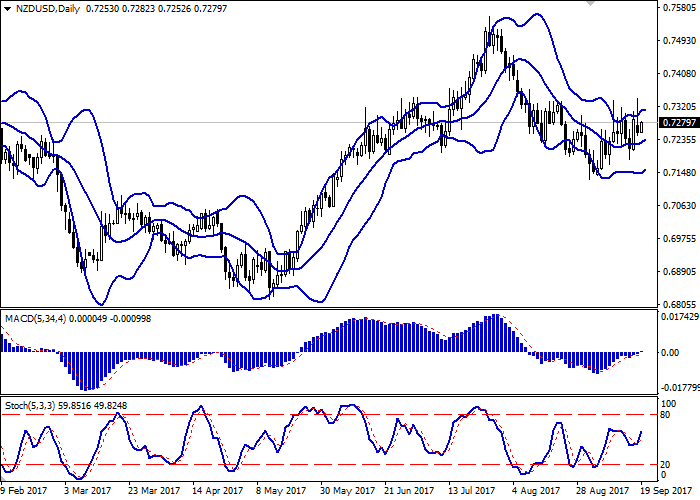Click the 14 Apr 2017 date label
The image size is (700, 500).
click(218, 491)
